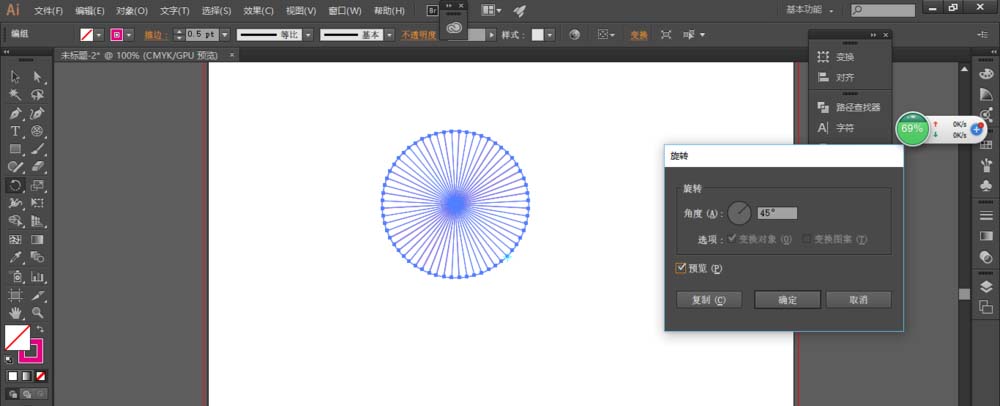Select the Zoom magnifier tool

click(38, 312)
